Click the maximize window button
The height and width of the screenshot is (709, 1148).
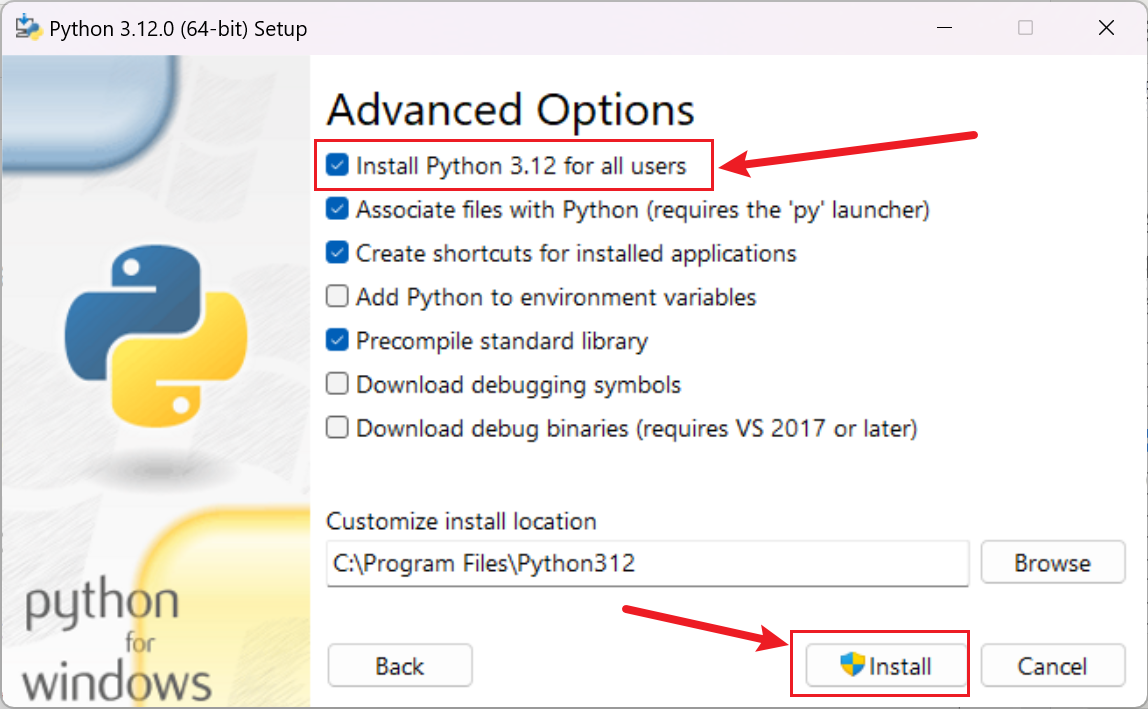coord(1025,28)
